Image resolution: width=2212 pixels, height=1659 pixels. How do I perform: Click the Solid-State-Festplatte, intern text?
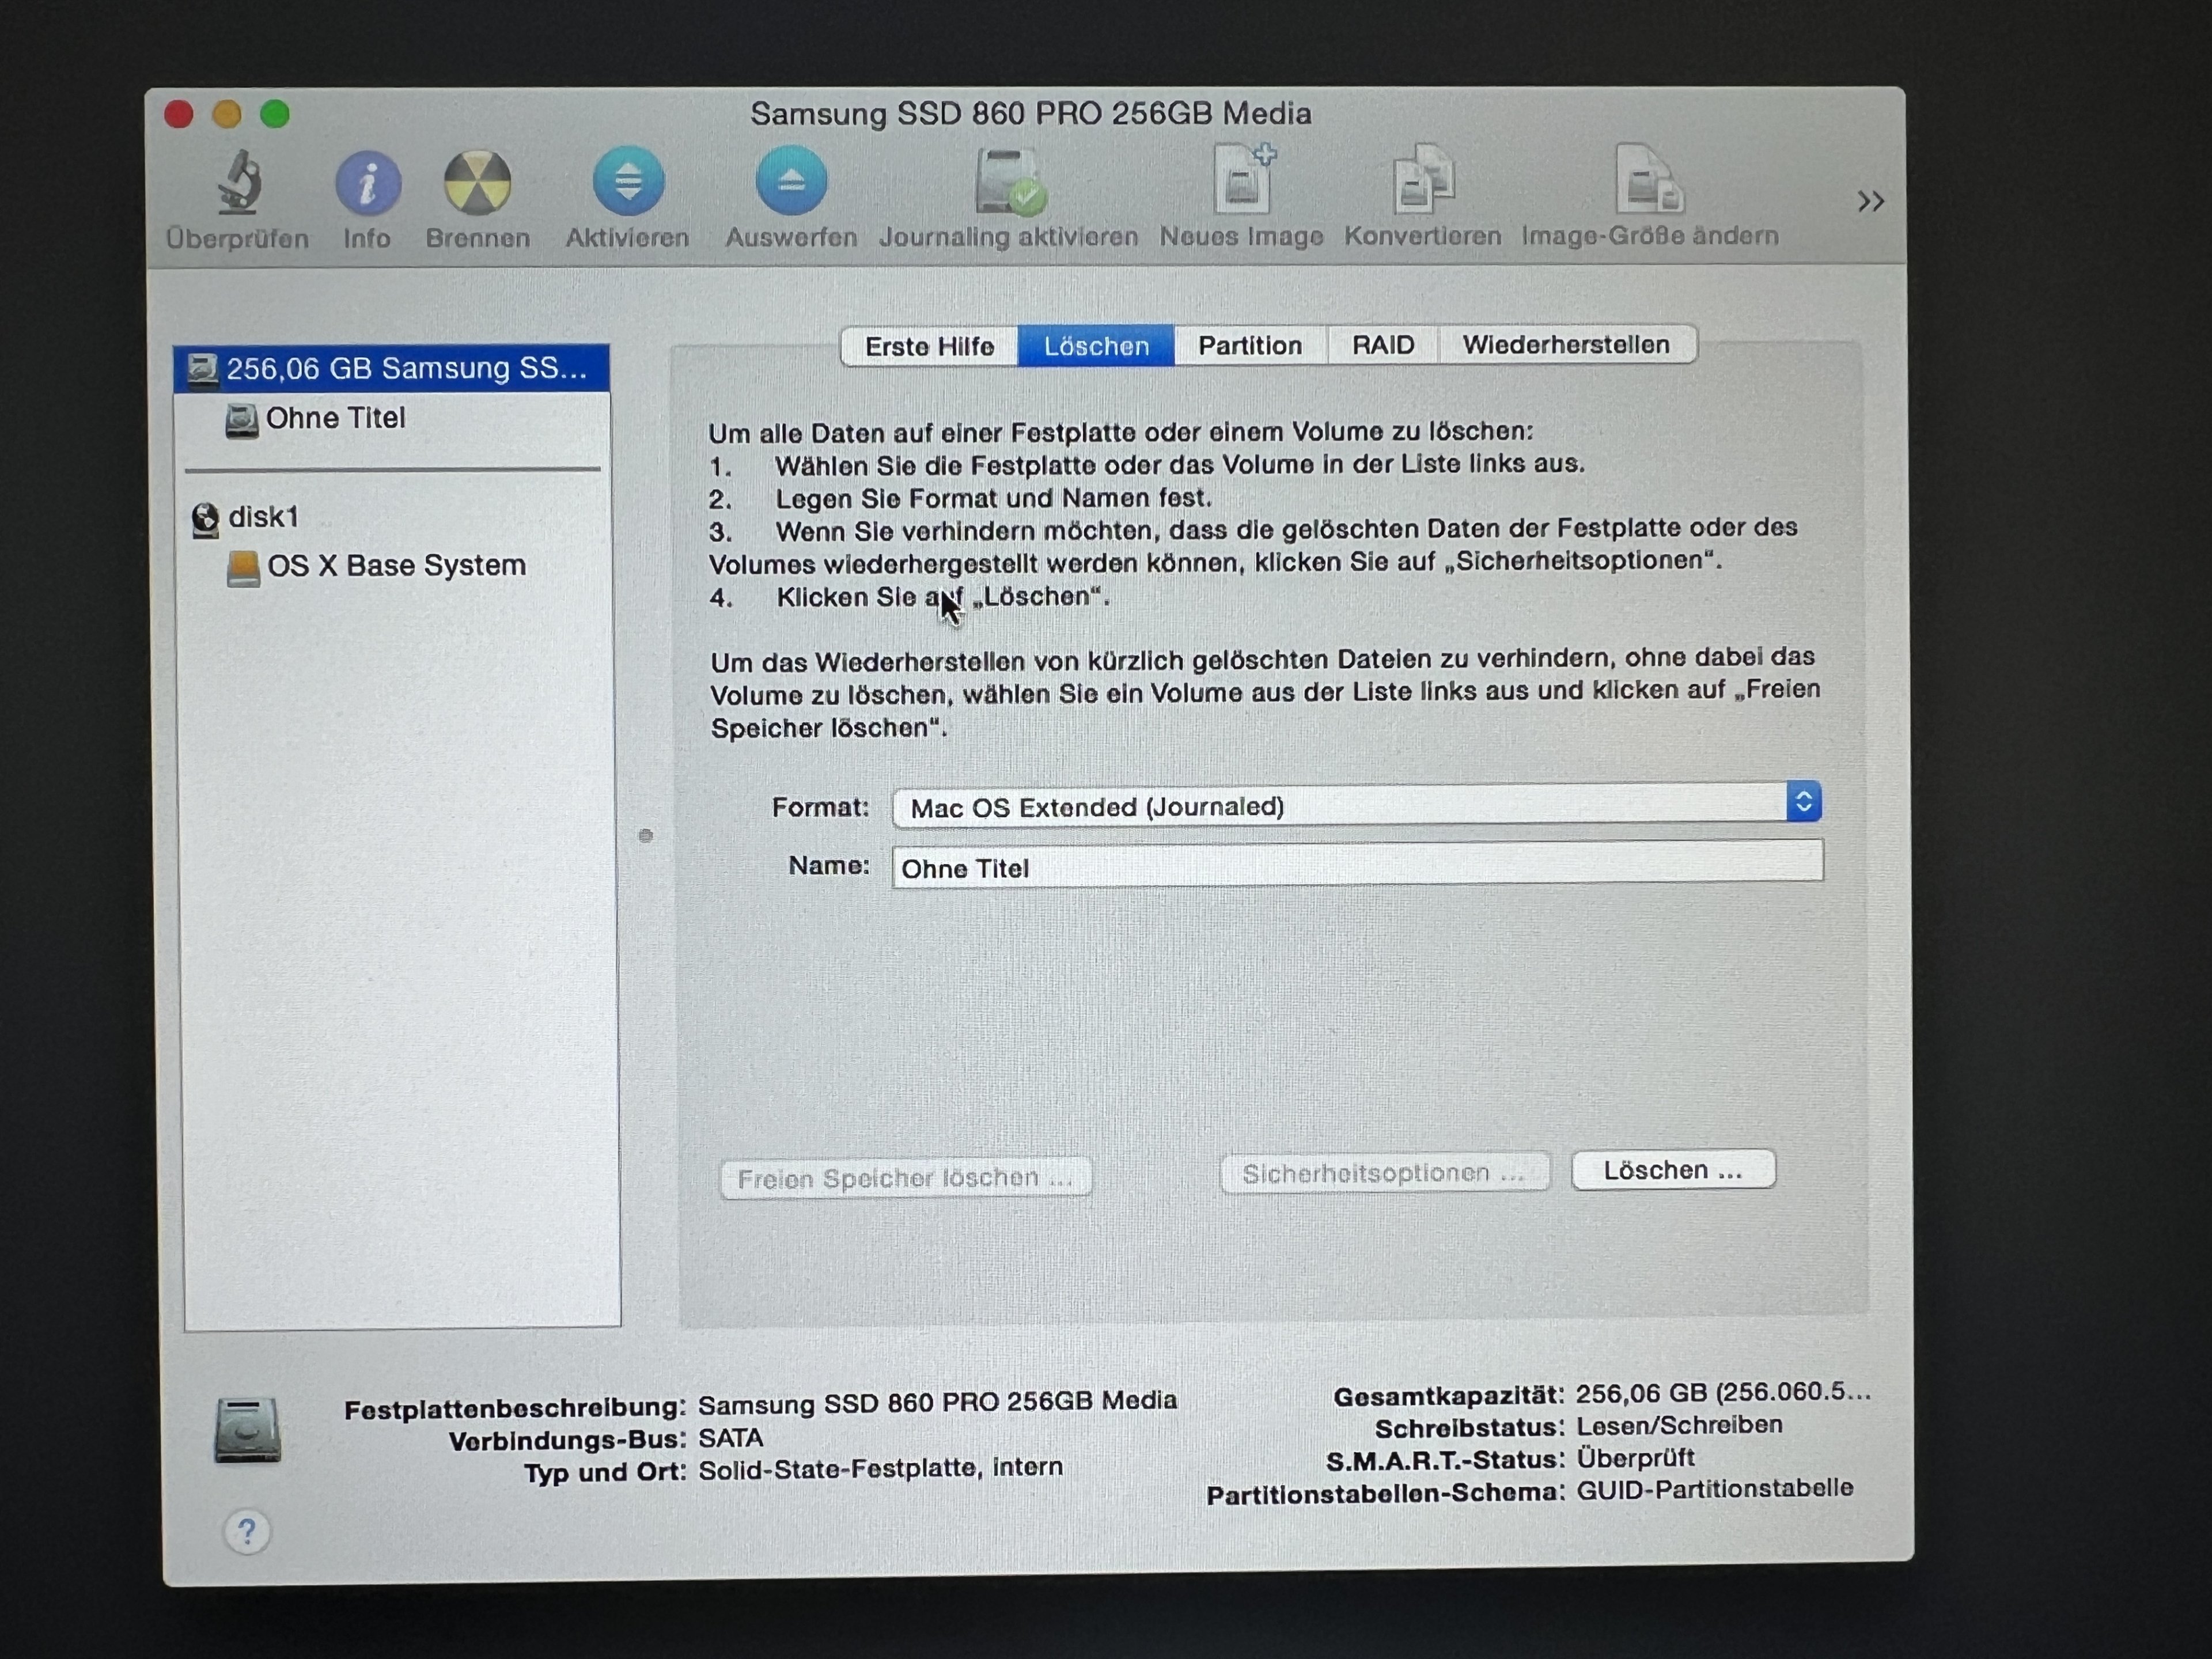click(880, 1468)
